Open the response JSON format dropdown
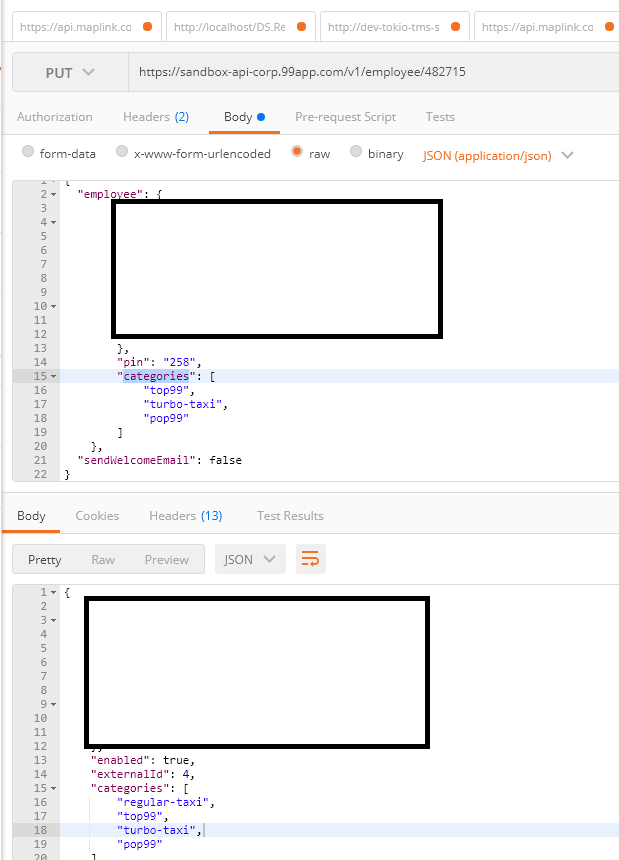This screenshot has width=619, height=860. point(250,559)
